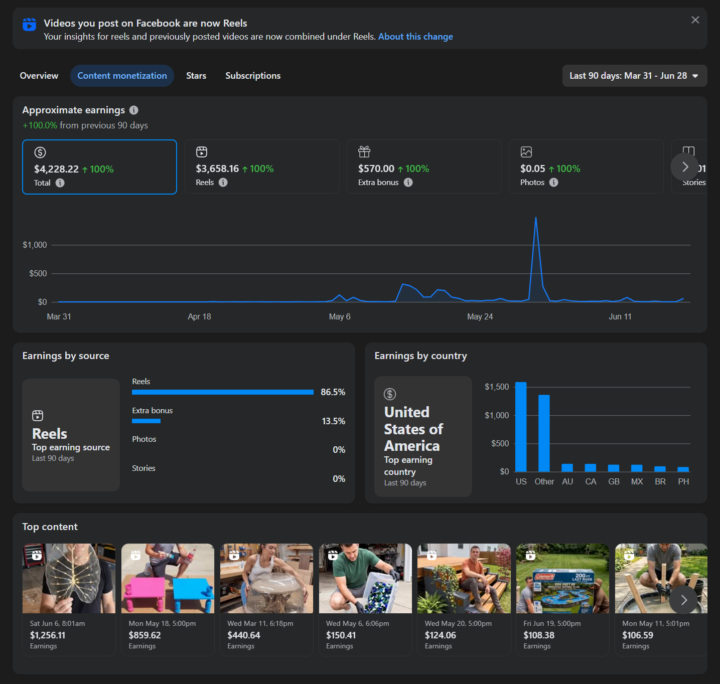Screen dimensions: 720x684
Task: Click the $859.62 earnings value
Action: pyautogui.click(x=145, y=635)
